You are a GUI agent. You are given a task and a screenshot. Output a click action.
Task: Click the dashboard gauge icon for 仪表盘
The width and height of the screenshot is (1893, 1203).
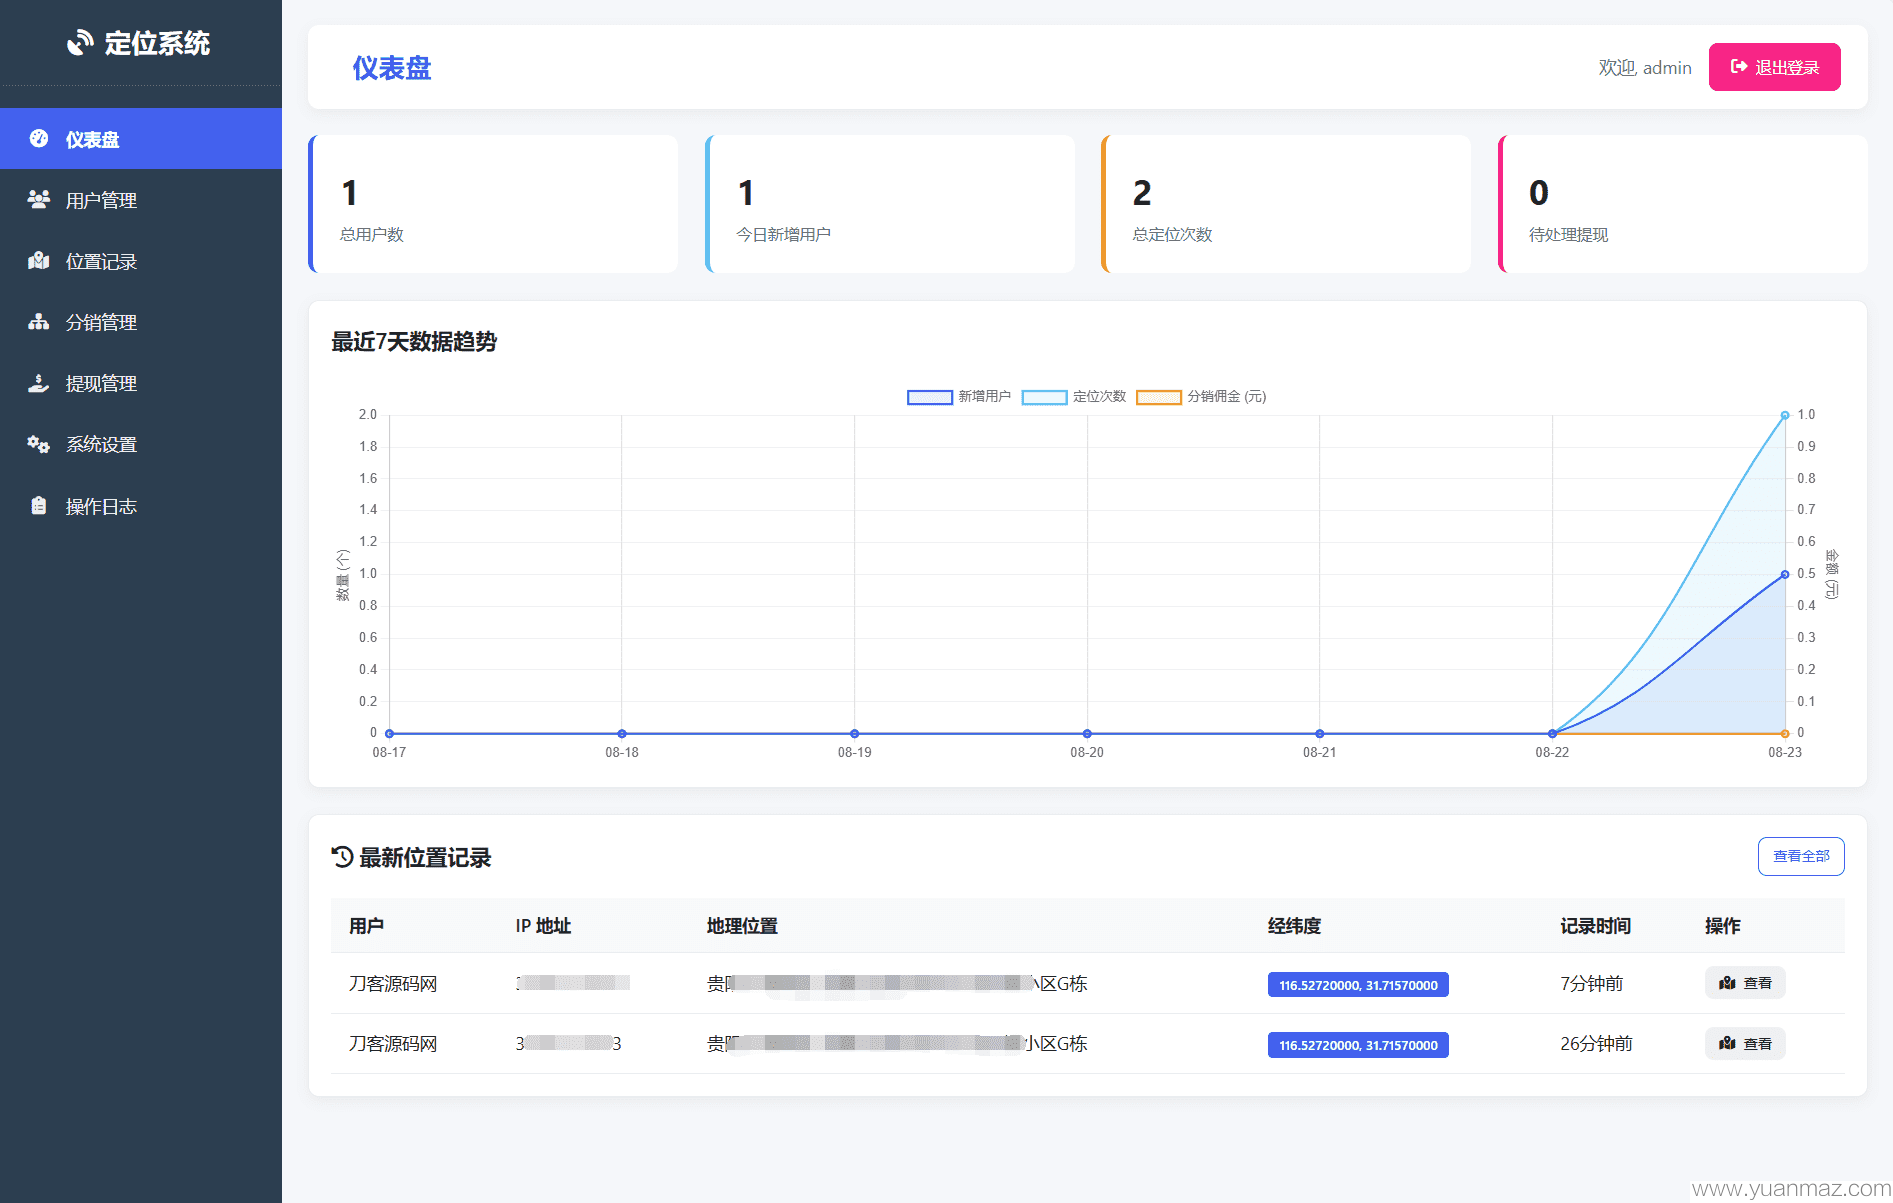pos(39,139)
